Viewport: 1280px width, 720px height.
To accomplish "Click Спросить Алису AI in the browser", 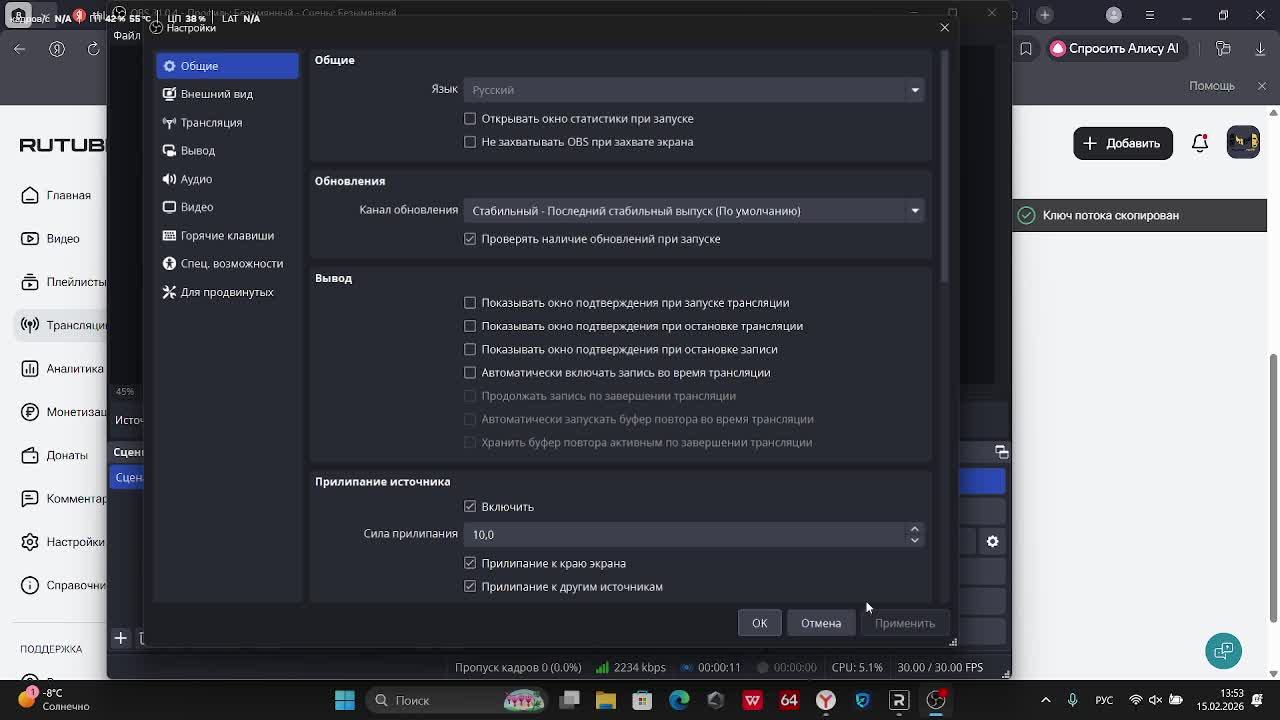I will coord(1115,48).
